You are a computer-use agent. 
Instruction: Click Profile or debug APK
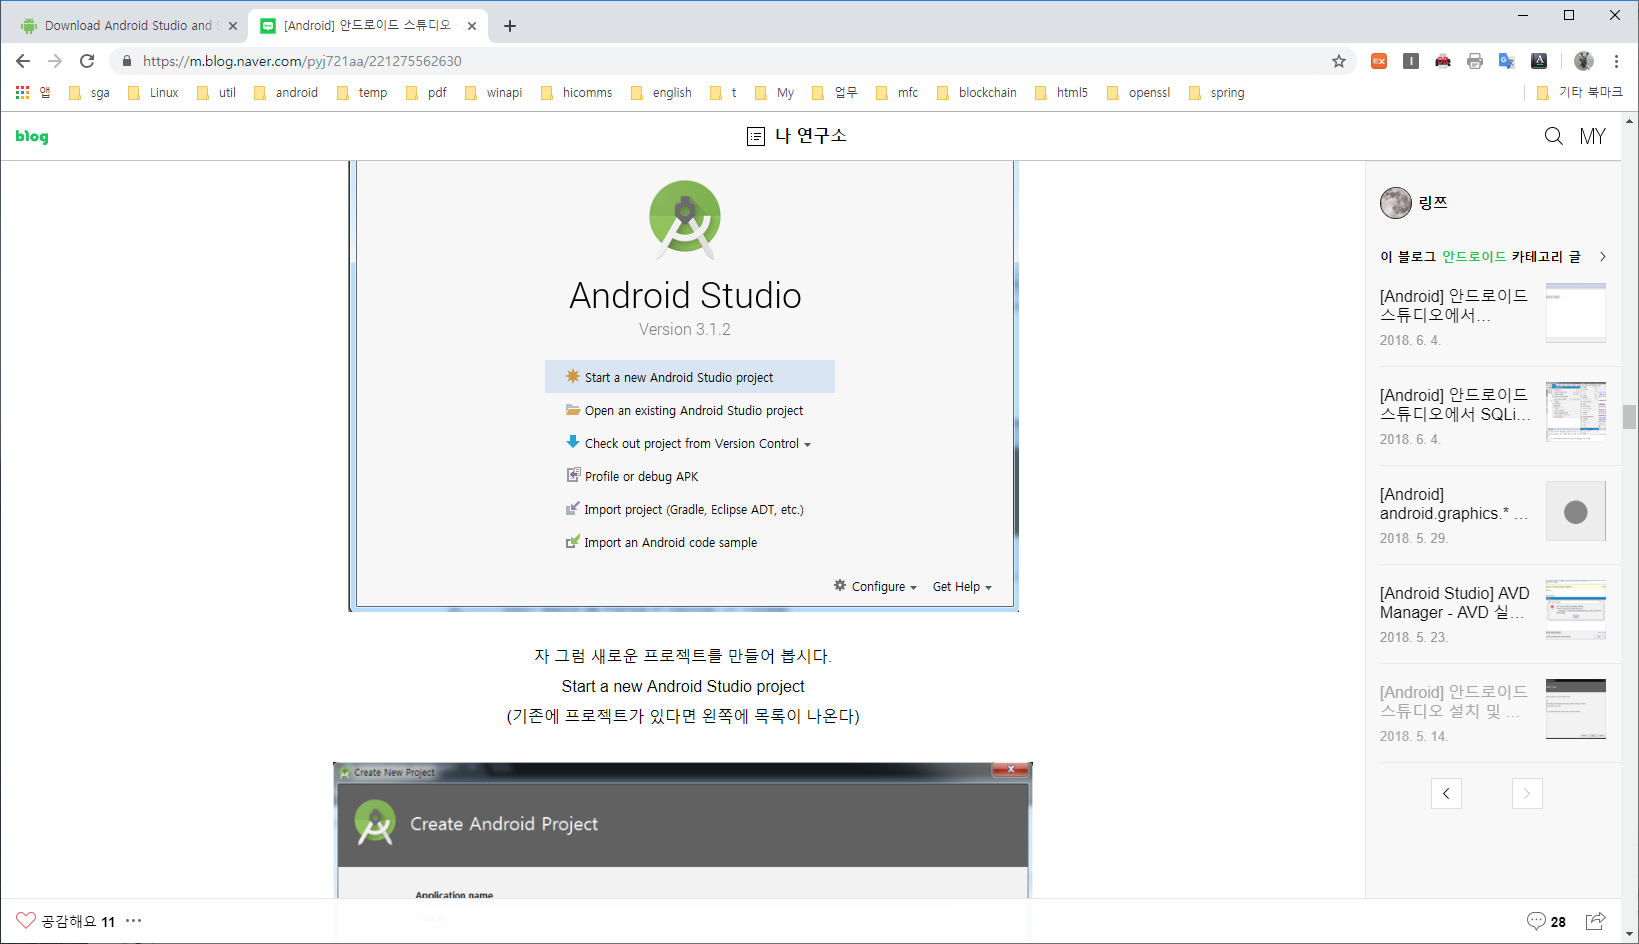pos(632,476)
